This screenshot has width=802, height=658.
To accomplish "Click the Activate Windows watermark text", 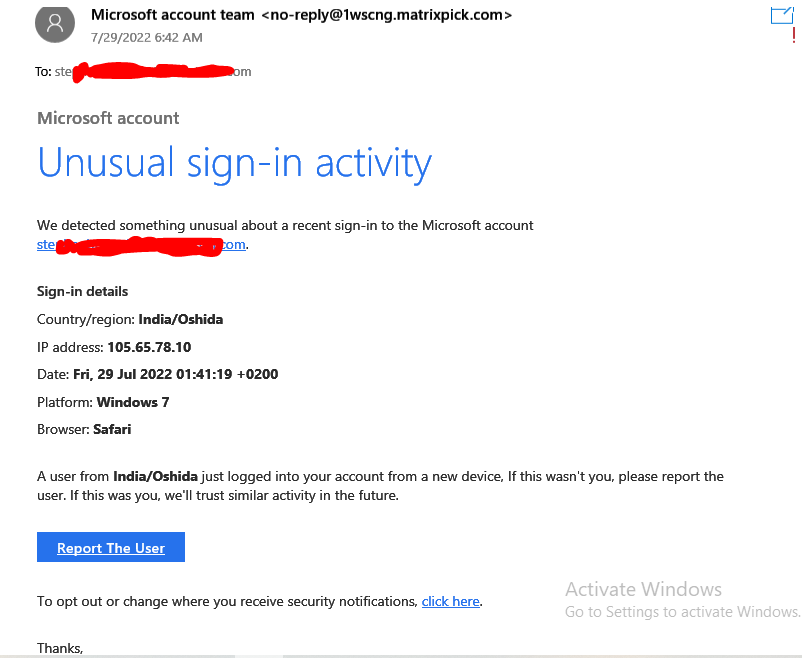I will 643,589.
